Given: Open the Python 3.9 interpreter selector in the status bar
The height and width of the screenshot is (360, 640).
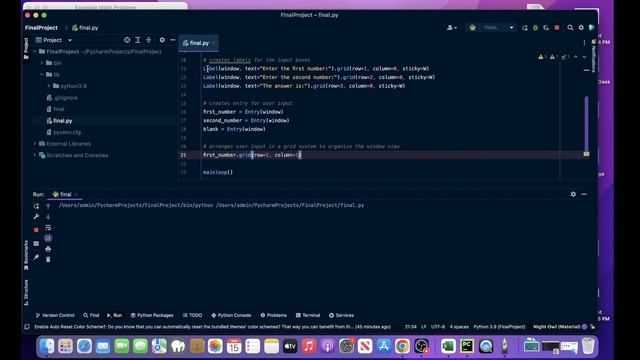Looking at the screenshot, I should [499, 327].
